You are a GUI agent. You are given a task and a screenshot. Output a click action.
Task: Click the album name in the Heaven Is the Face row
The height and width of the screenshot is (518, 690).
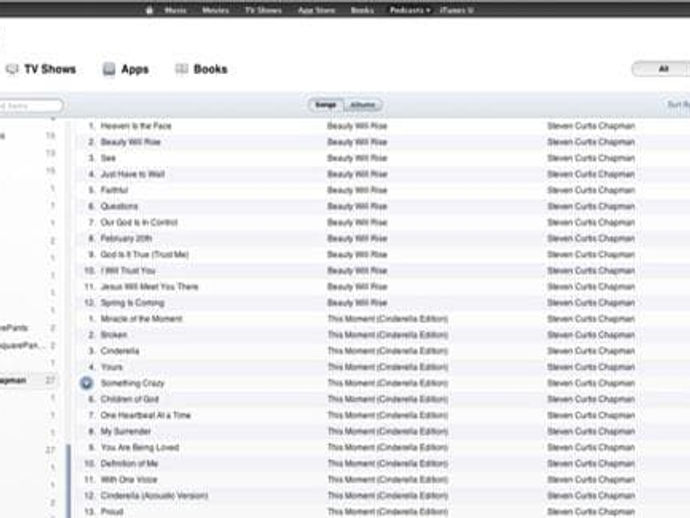[x=357, y=126]
